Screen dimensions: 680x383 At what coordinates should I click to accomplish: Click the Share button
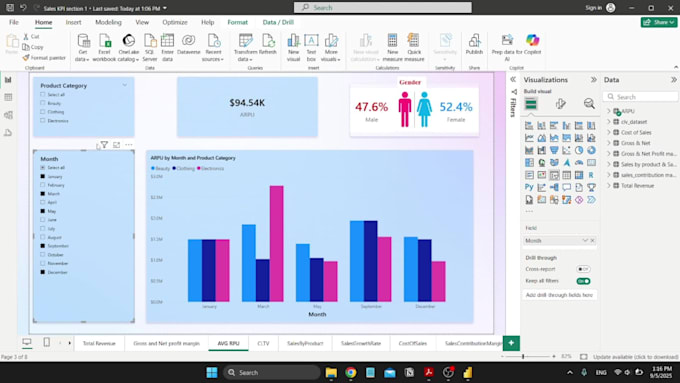click(x=659, y=22)
